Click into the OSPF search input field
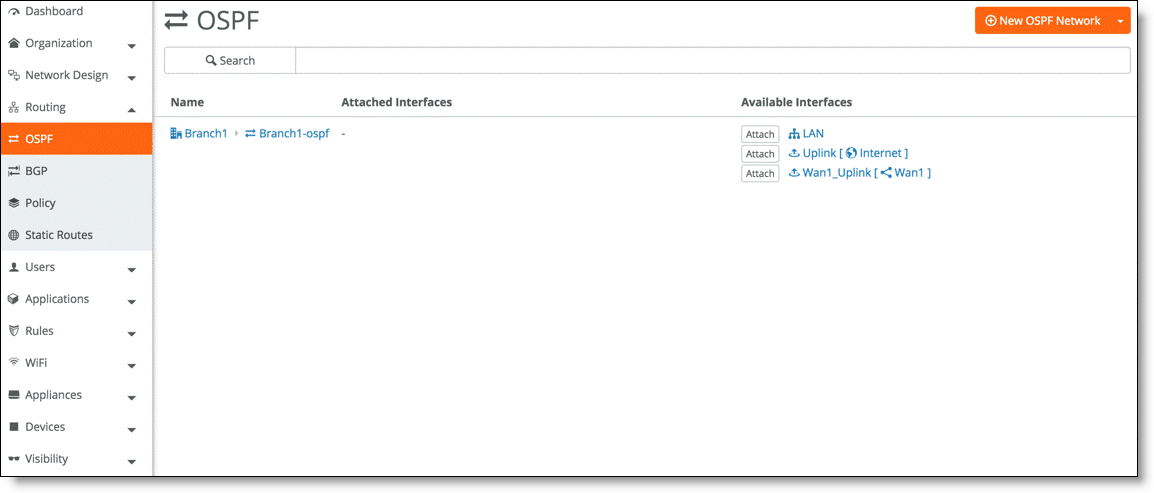 pos(712,61)
